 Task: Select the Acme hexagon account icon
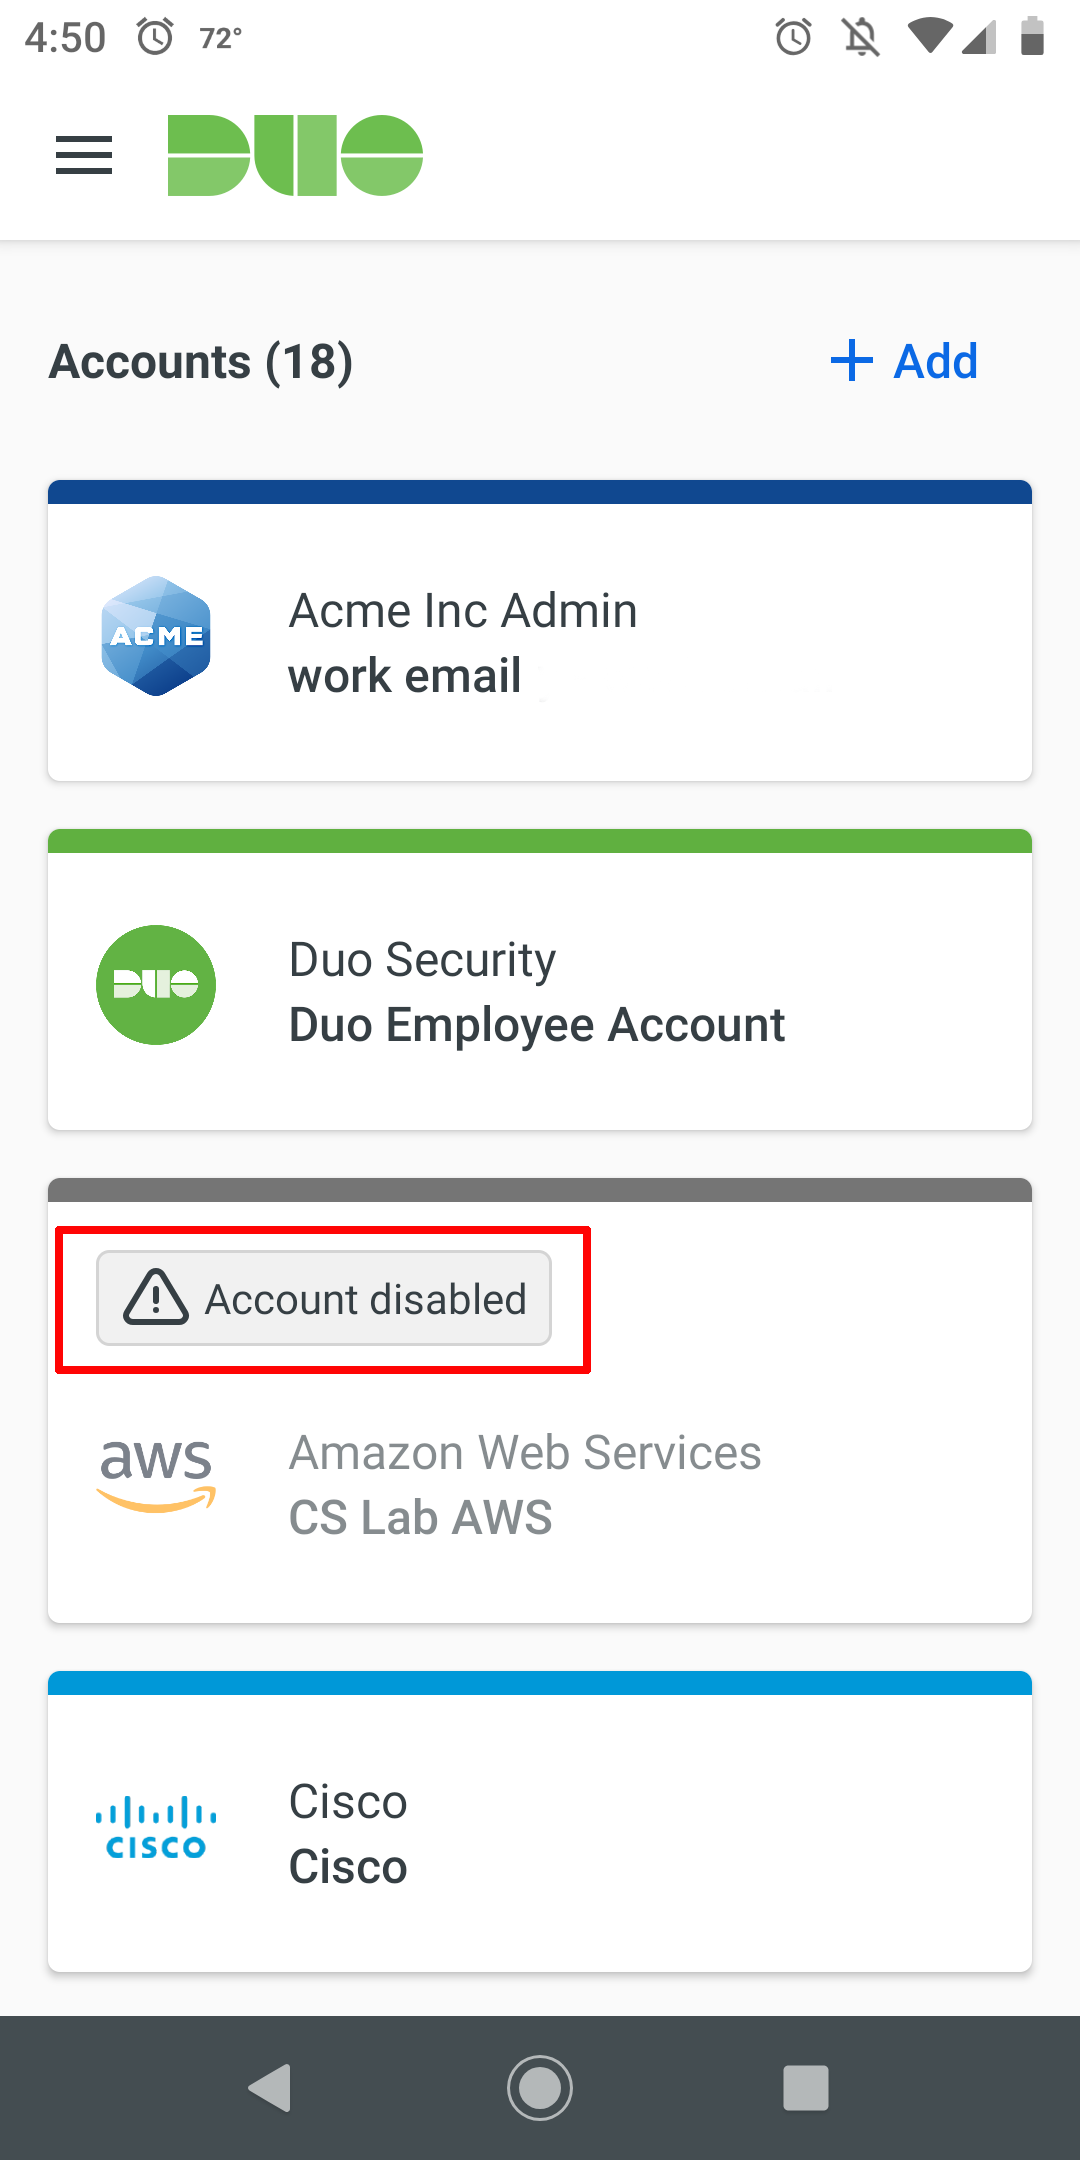tap(155, 637)
